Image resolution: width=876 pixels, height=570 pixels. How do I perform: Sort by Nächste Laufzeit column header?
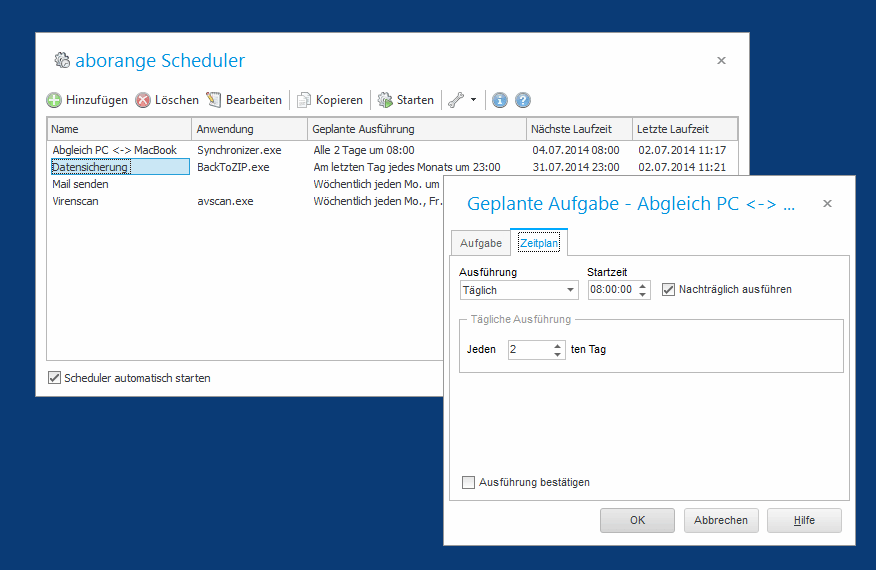point(579,129)
